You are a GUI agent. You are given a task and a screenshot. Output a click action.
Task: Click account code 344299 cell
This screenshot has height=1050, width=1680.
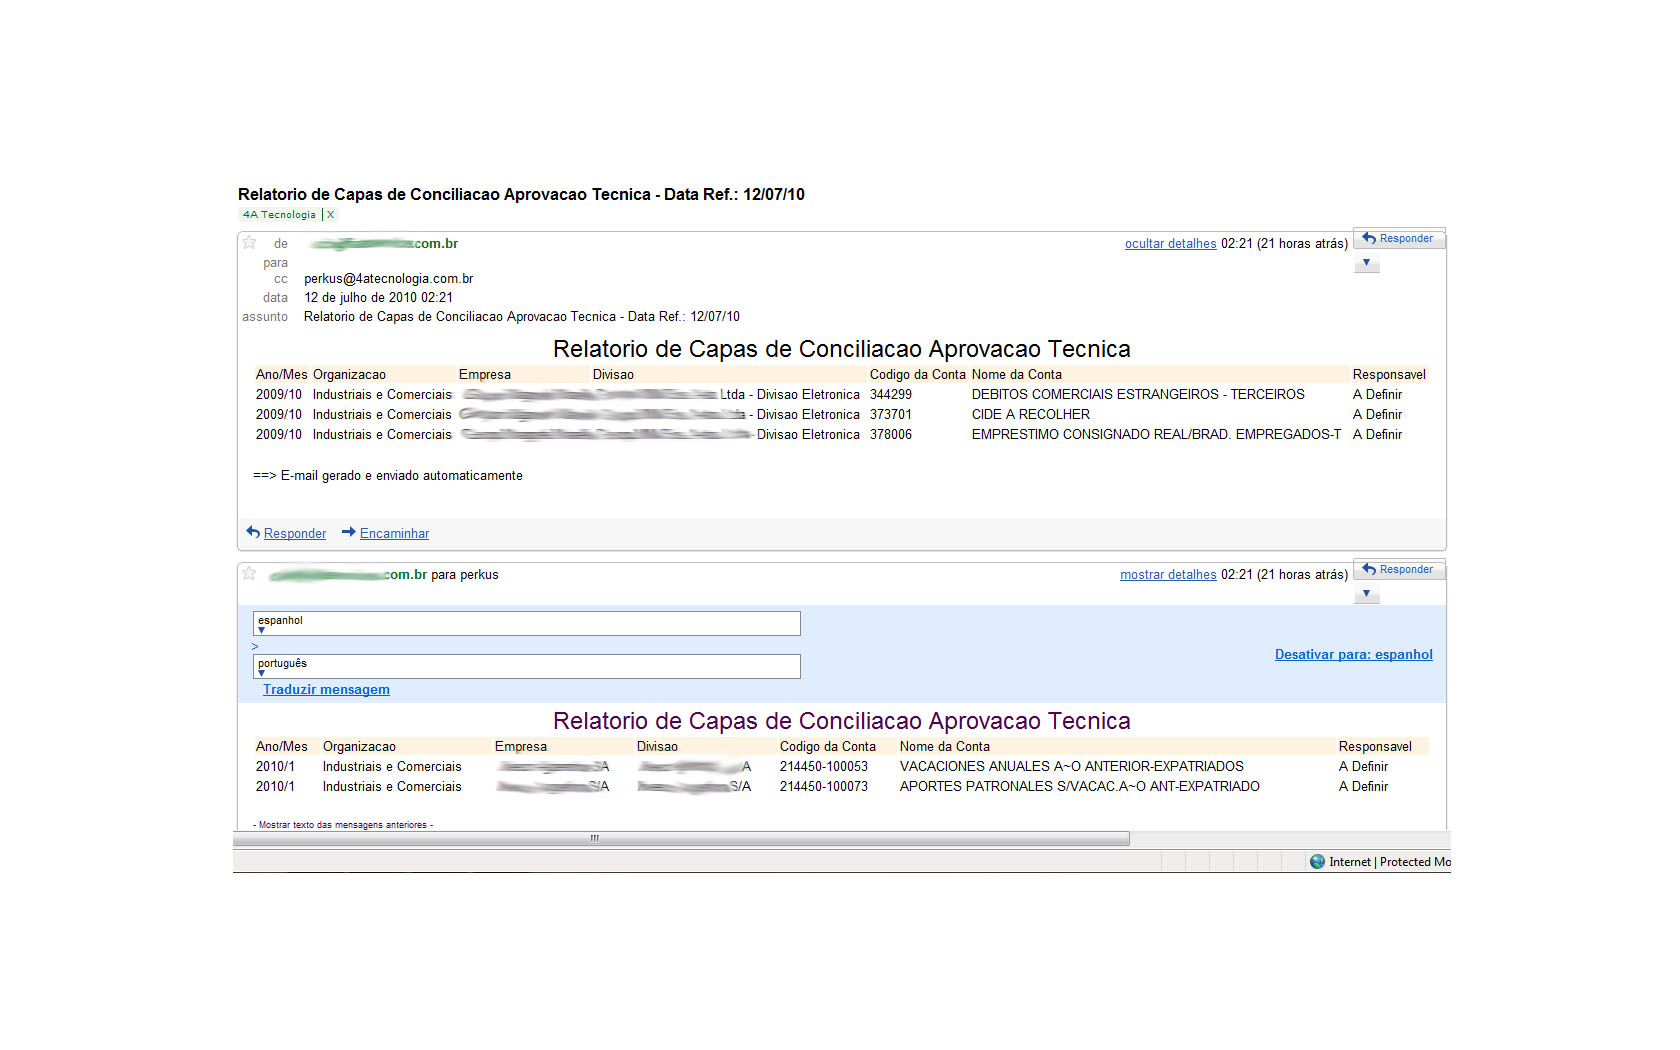click(891, 395)
